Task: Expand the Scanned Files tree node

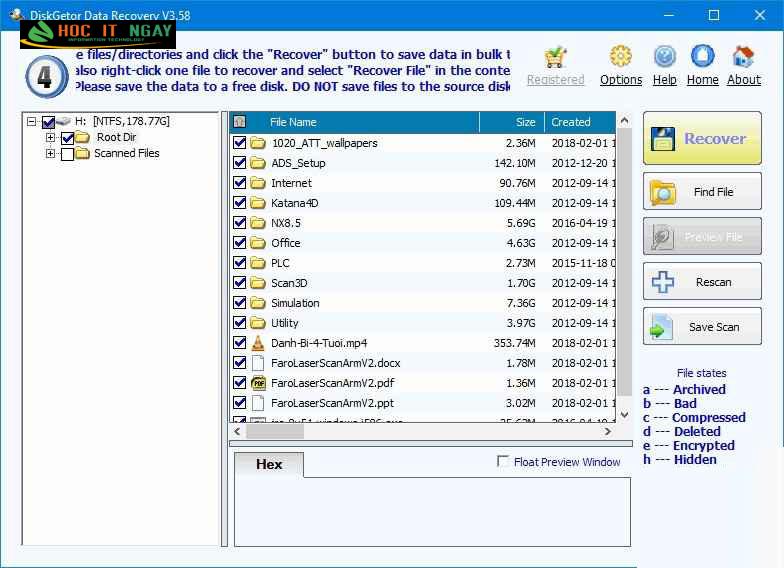Action: point(50,154)
